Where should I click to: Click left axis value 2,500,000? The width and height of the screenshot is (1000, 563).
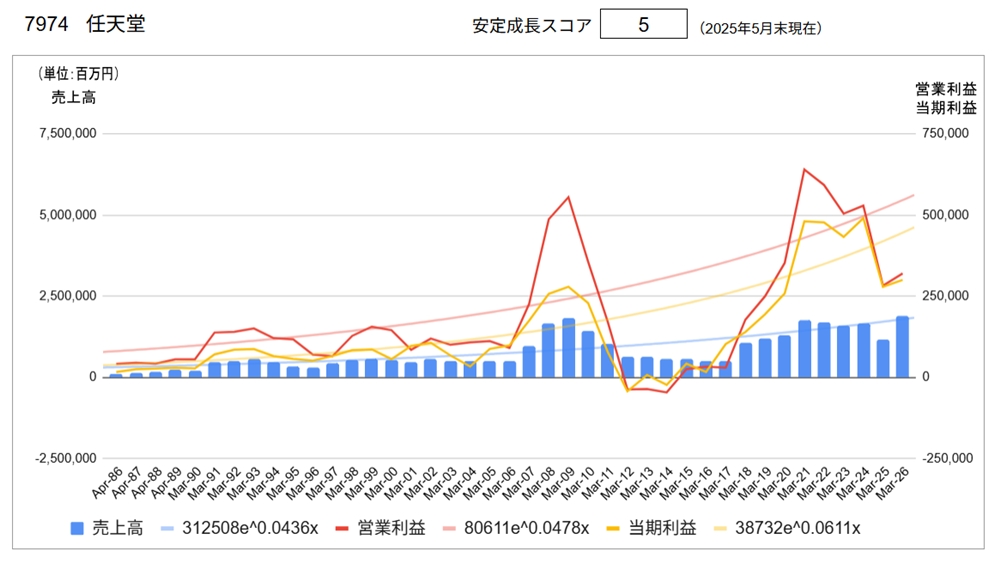68,296
